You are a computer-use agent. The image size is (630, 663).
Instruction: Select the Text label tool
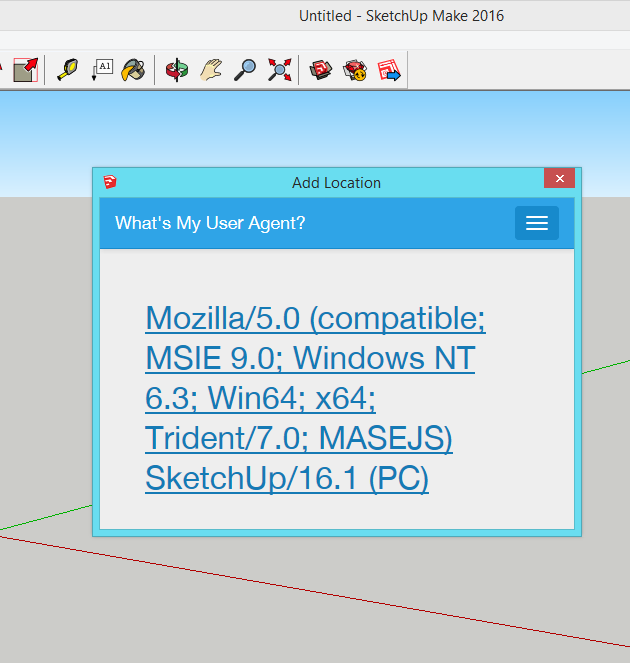tap(102, 70)
